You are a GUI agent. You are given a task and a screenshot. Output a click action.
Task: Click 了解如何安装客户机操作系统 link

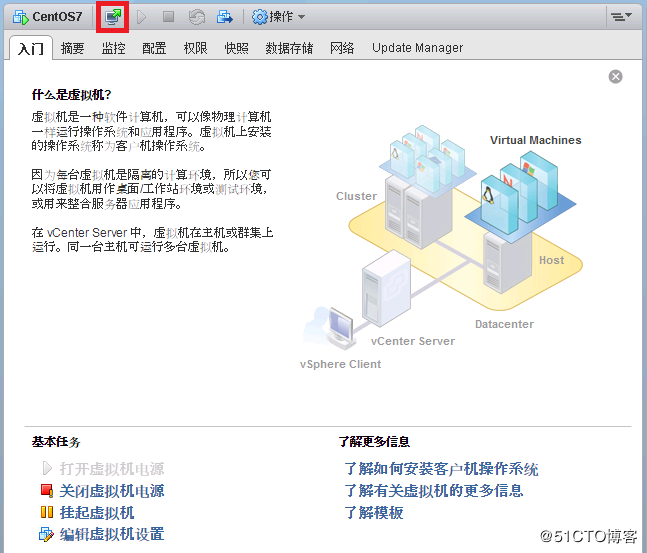[x=441, y=469]
